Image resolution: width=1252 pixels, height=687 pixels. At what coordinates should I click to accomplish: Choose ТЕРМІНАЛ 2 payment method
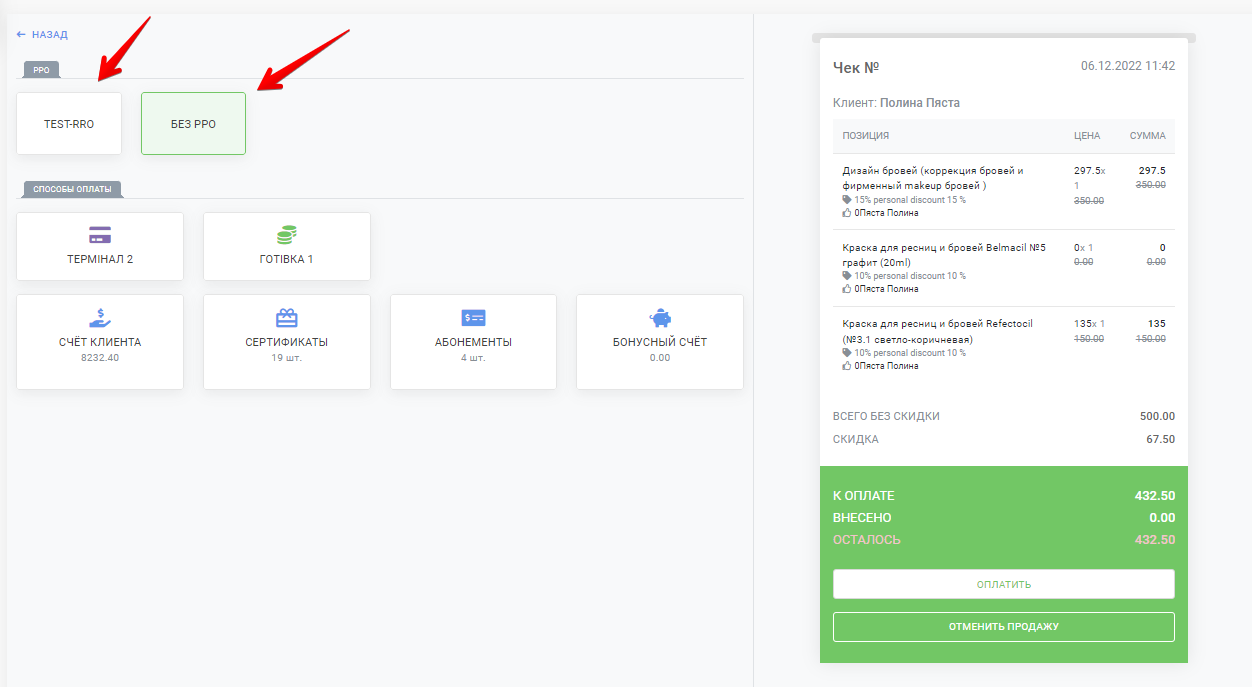pos(100,246)
